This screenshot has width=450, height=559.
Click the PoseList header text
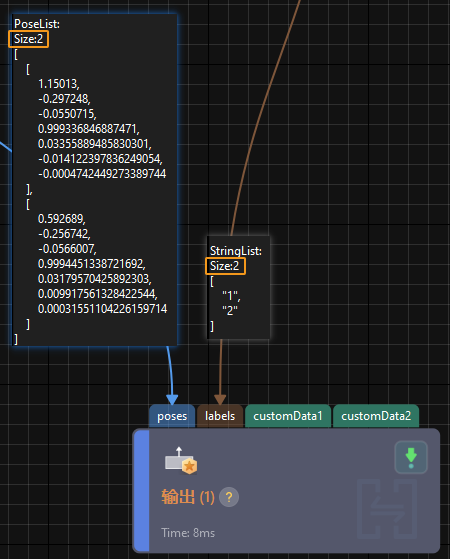(37, 24)
